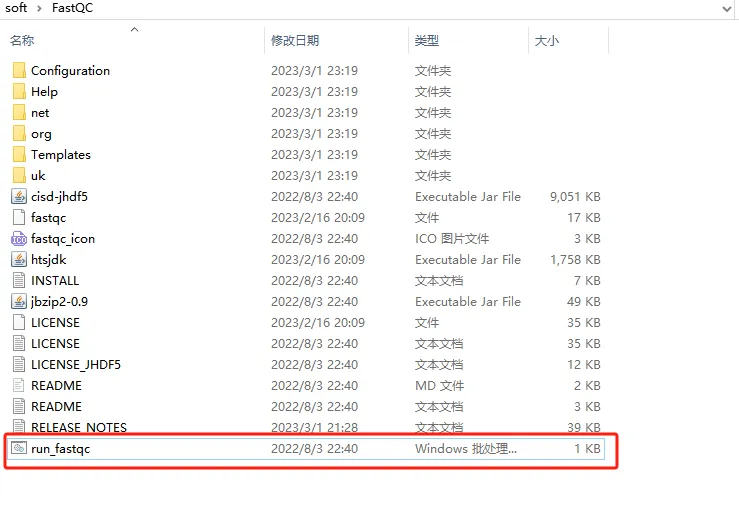Select the RELEASE_NOTES file name

click(79, 428)
